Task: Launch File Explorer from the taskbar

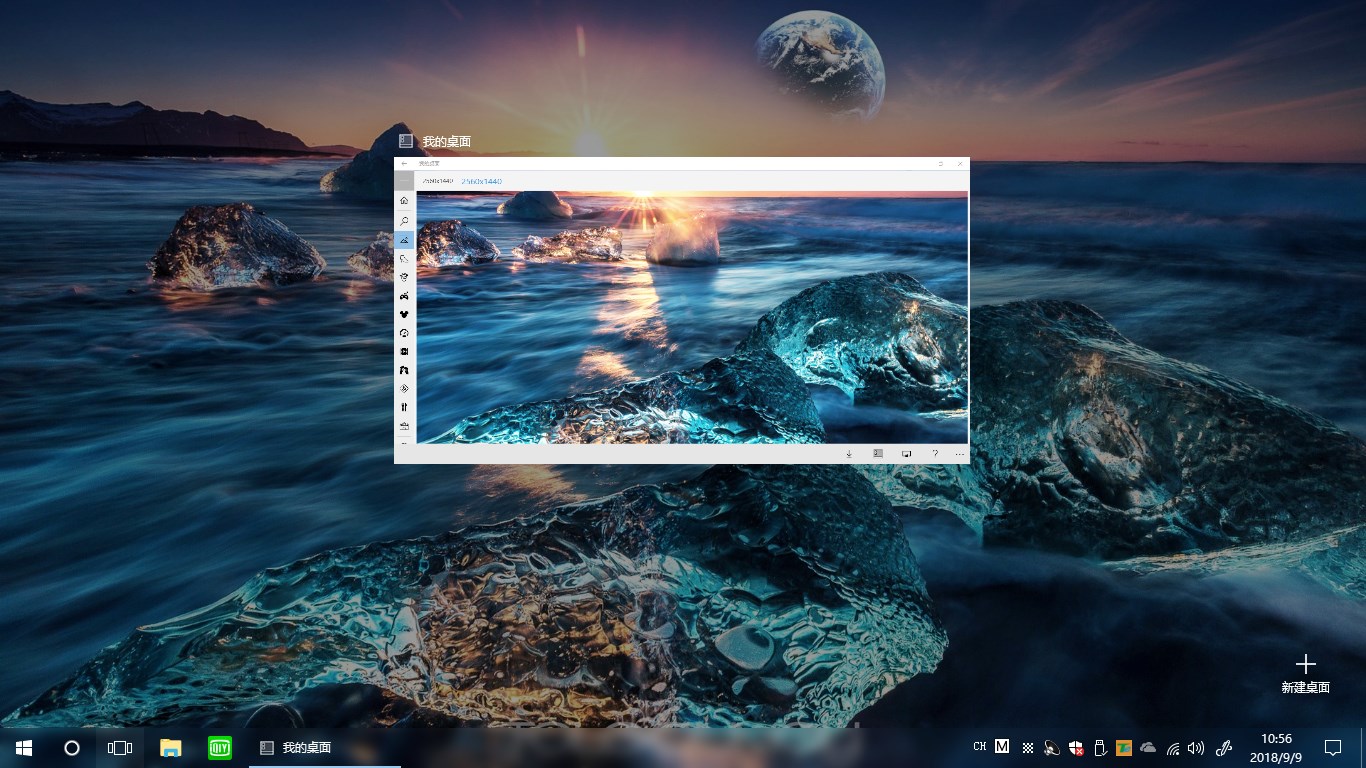Action: click(171, 747)
